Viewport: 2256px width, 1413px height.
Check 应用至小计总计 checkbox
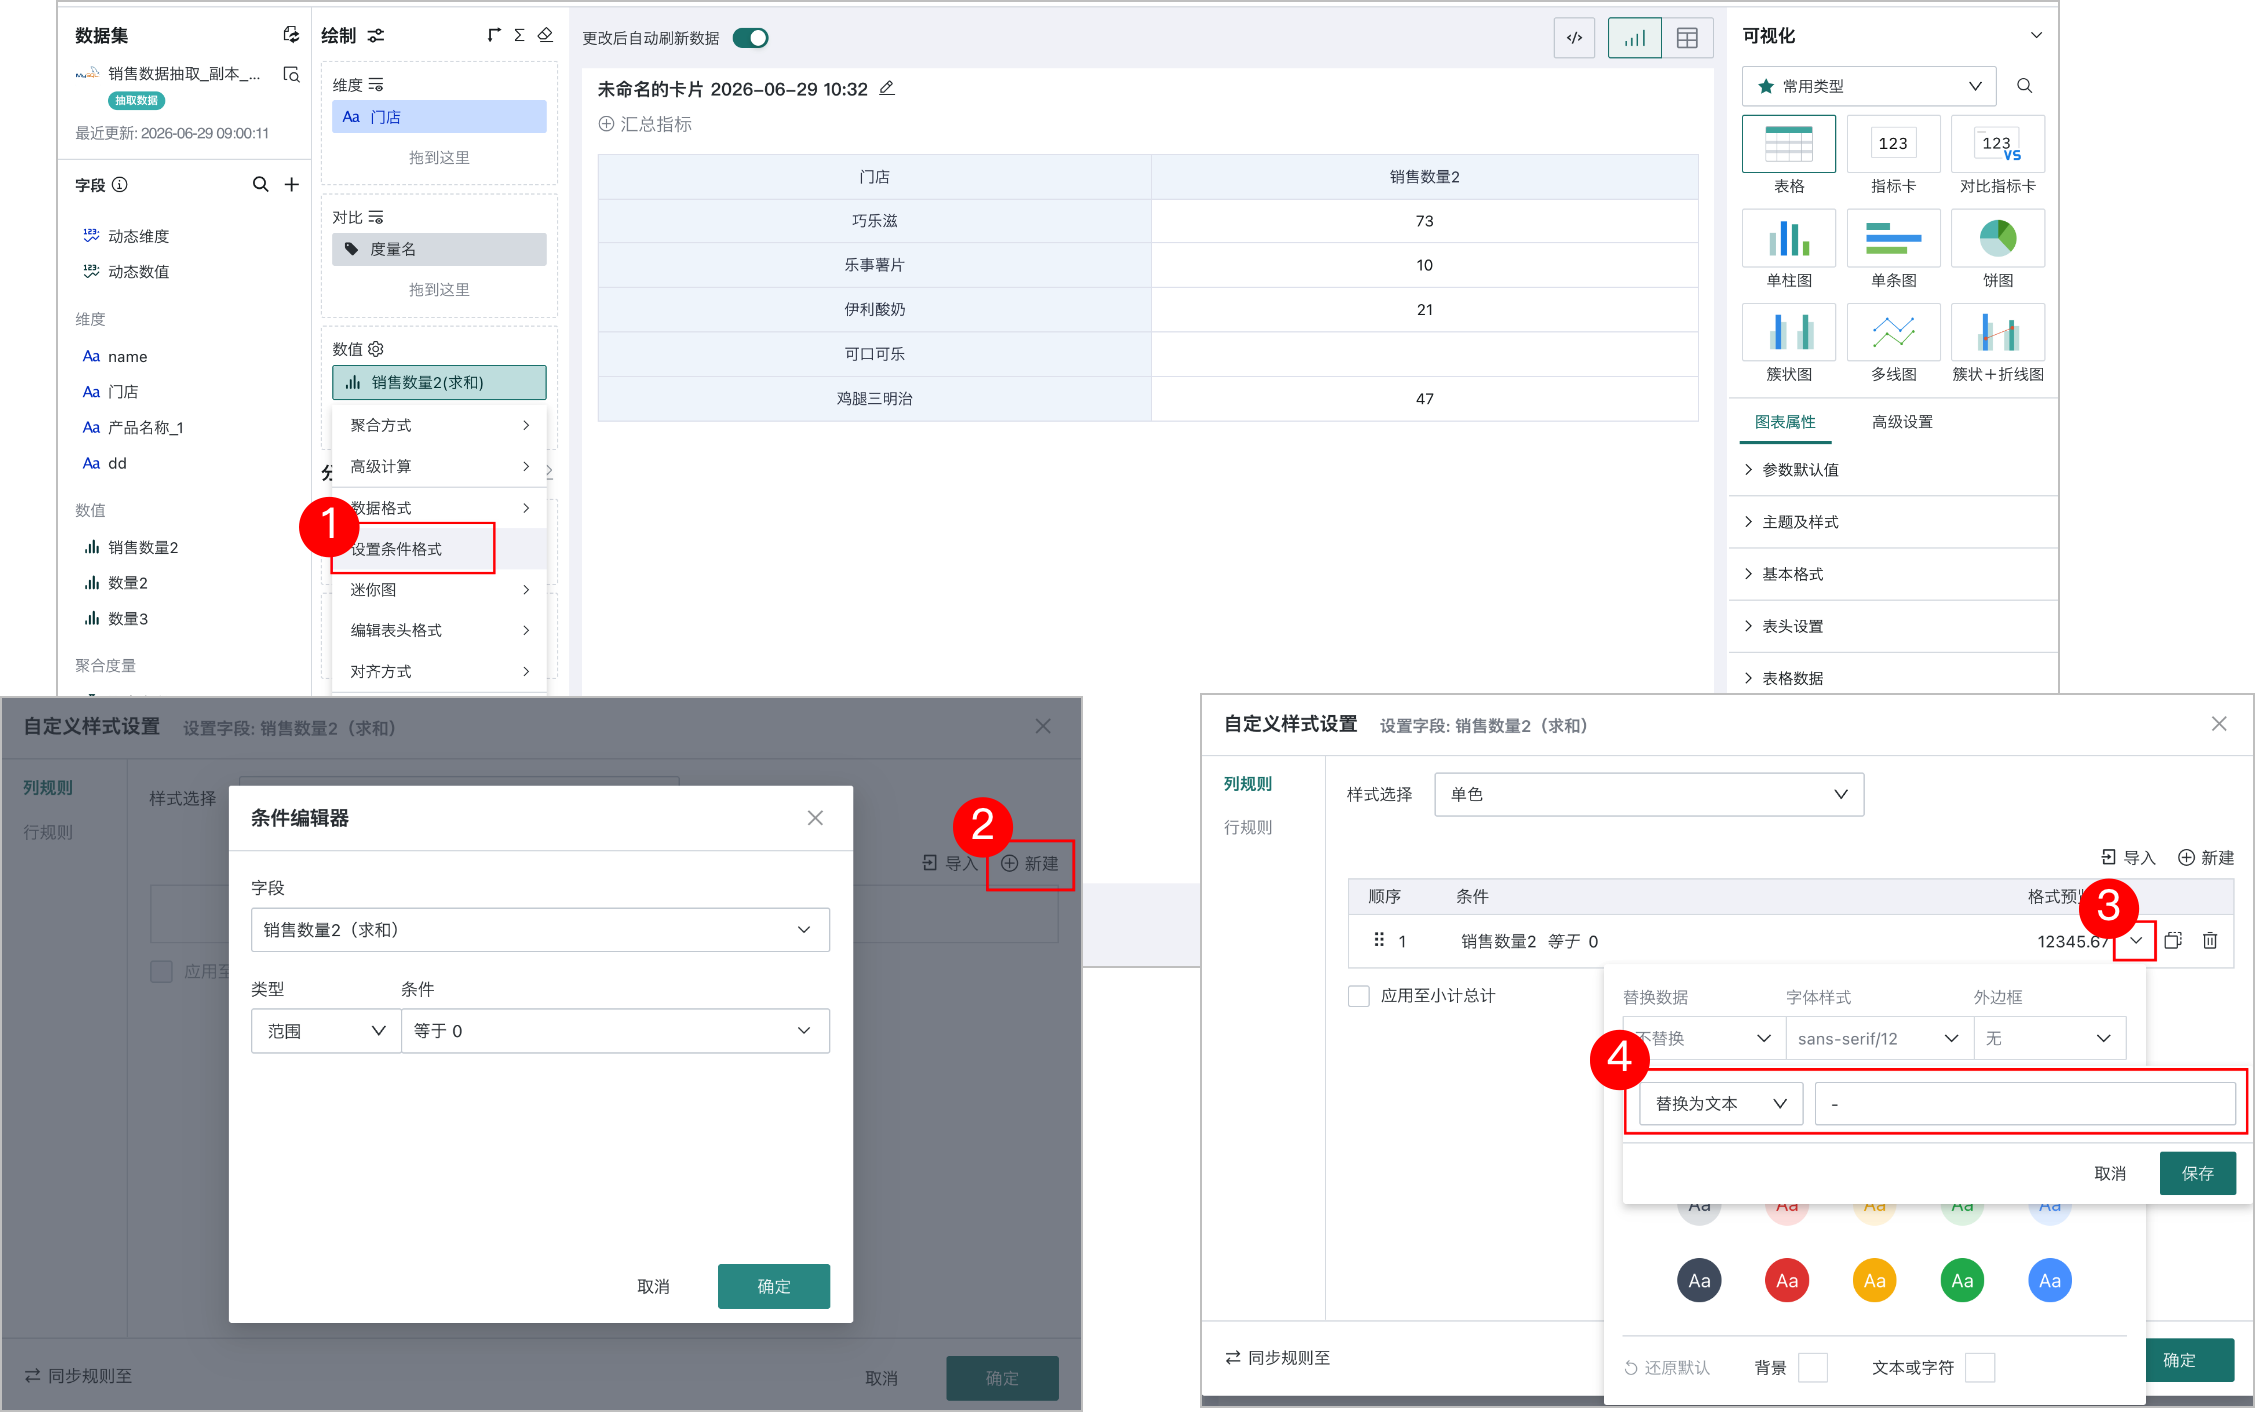pos(1359,996)
